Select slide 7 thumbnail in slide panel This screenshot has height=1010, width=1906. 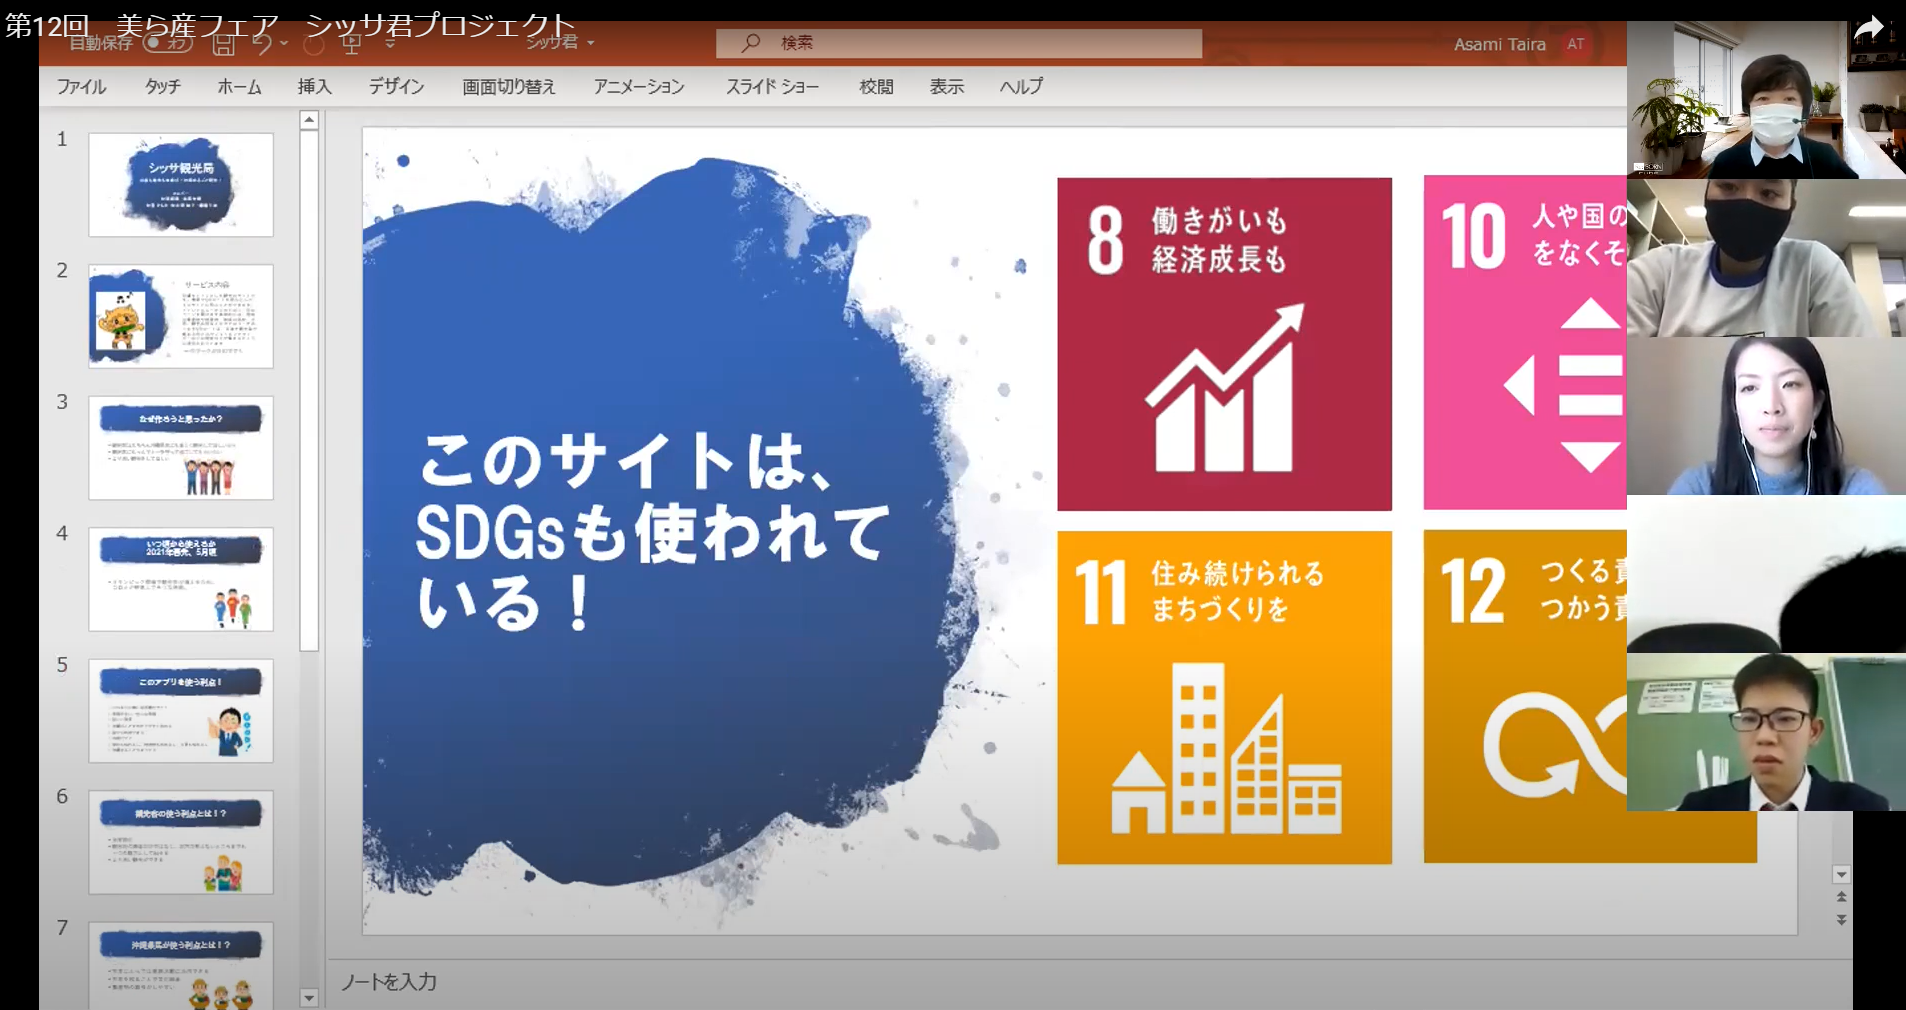pos(181,965)
